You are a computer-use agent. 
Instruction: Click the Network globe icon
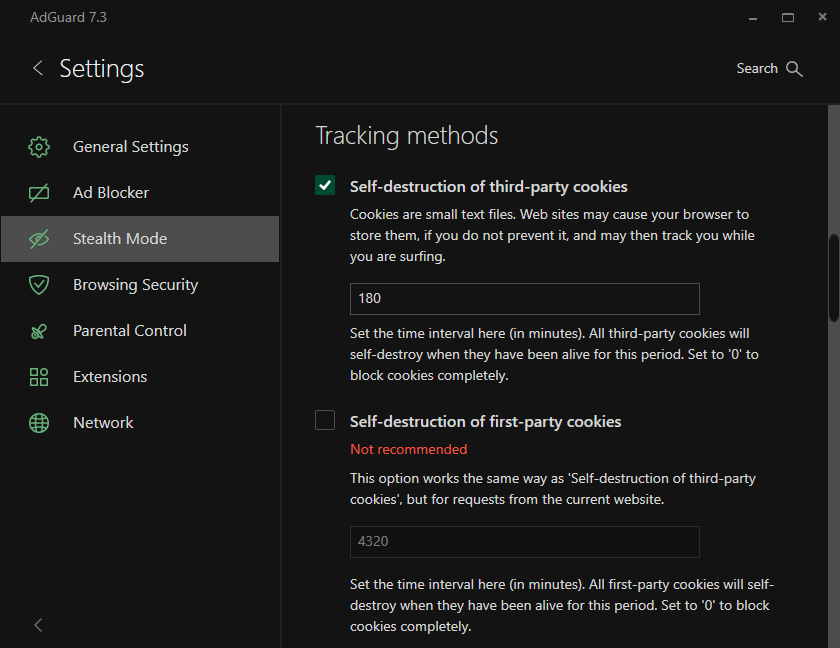tap(39, 423)
